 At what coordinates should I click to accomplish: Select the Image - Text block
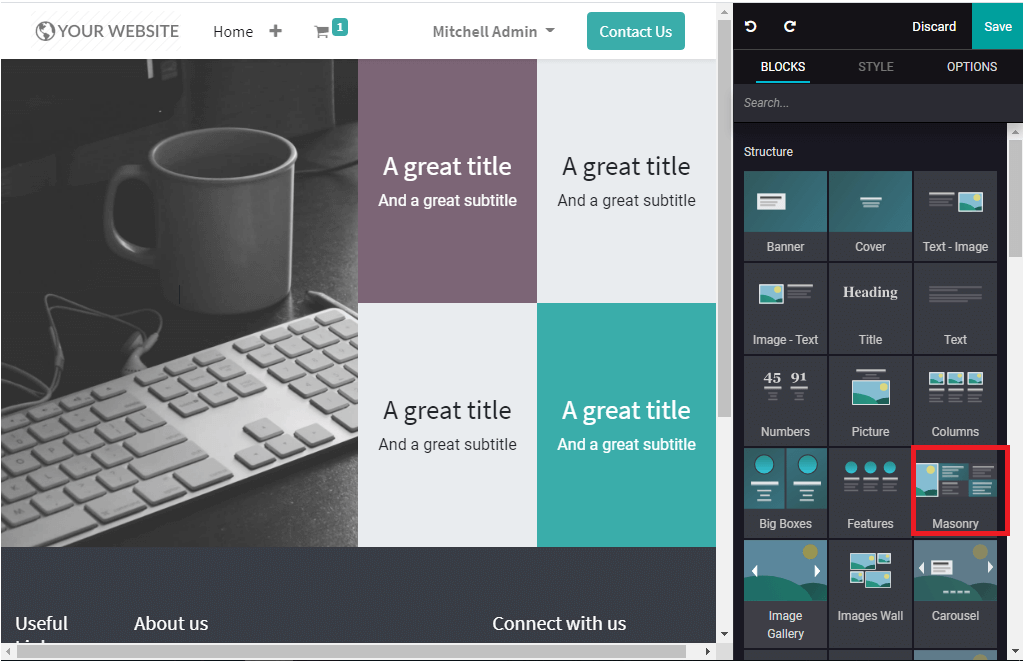[785, 308]
